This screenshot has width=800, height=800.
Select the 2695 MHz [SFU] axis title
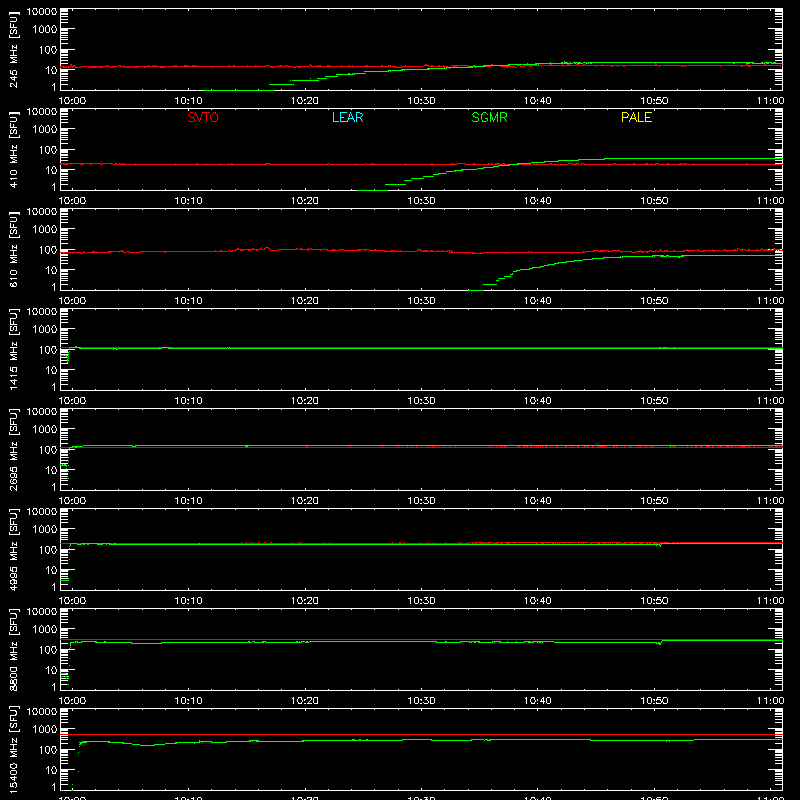[x=14, y=449]
